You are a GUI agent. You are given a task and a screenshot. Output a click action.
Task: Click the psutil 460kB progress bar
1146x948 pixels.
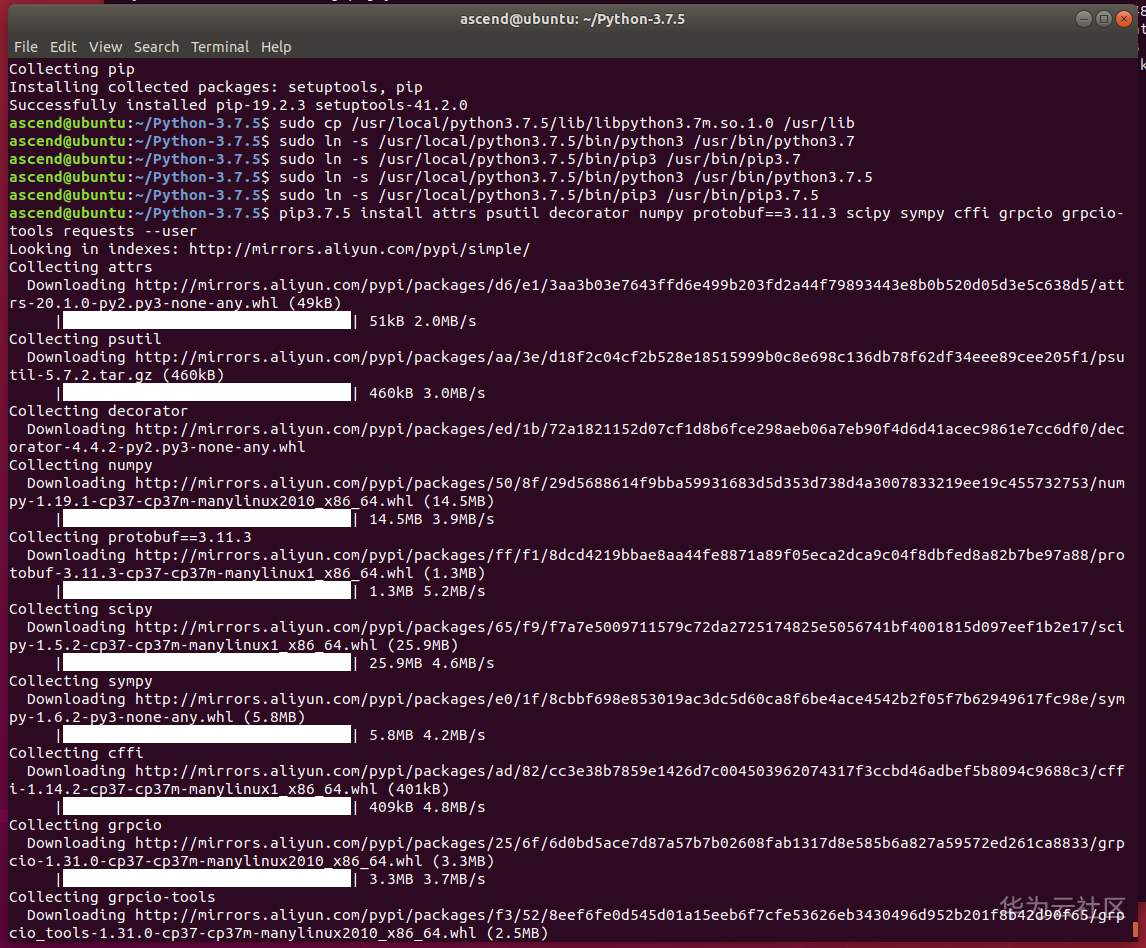207,393
